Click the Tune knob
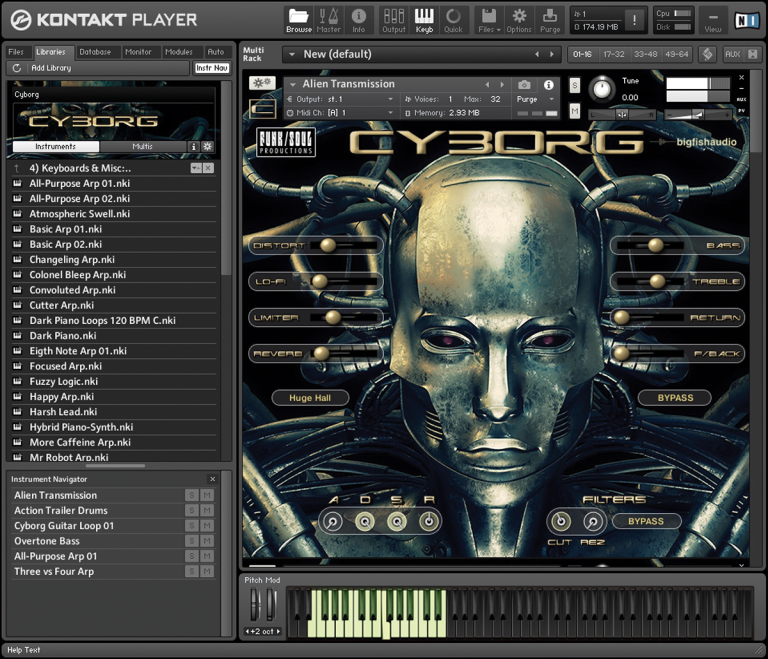The height and width of the screenshot is (659, 768). point(601,89)
